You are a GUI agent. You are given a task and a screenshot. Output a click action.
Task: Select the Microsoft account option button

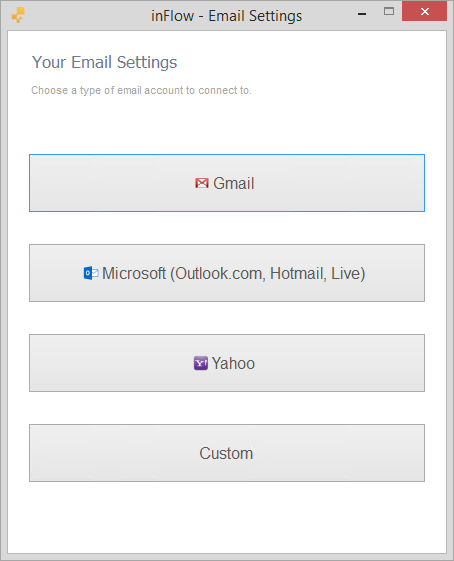coord(227,273)
